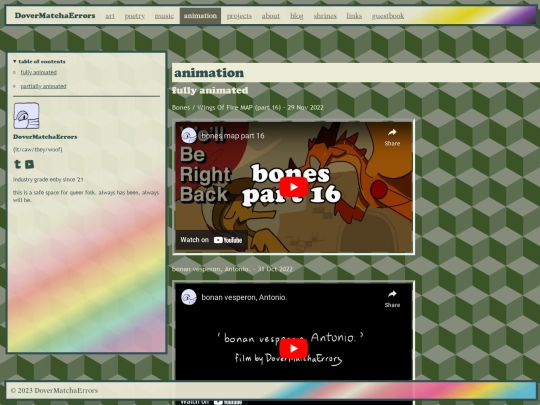Open channel avatar on bonan vesperon video

(x=189, y=297)
